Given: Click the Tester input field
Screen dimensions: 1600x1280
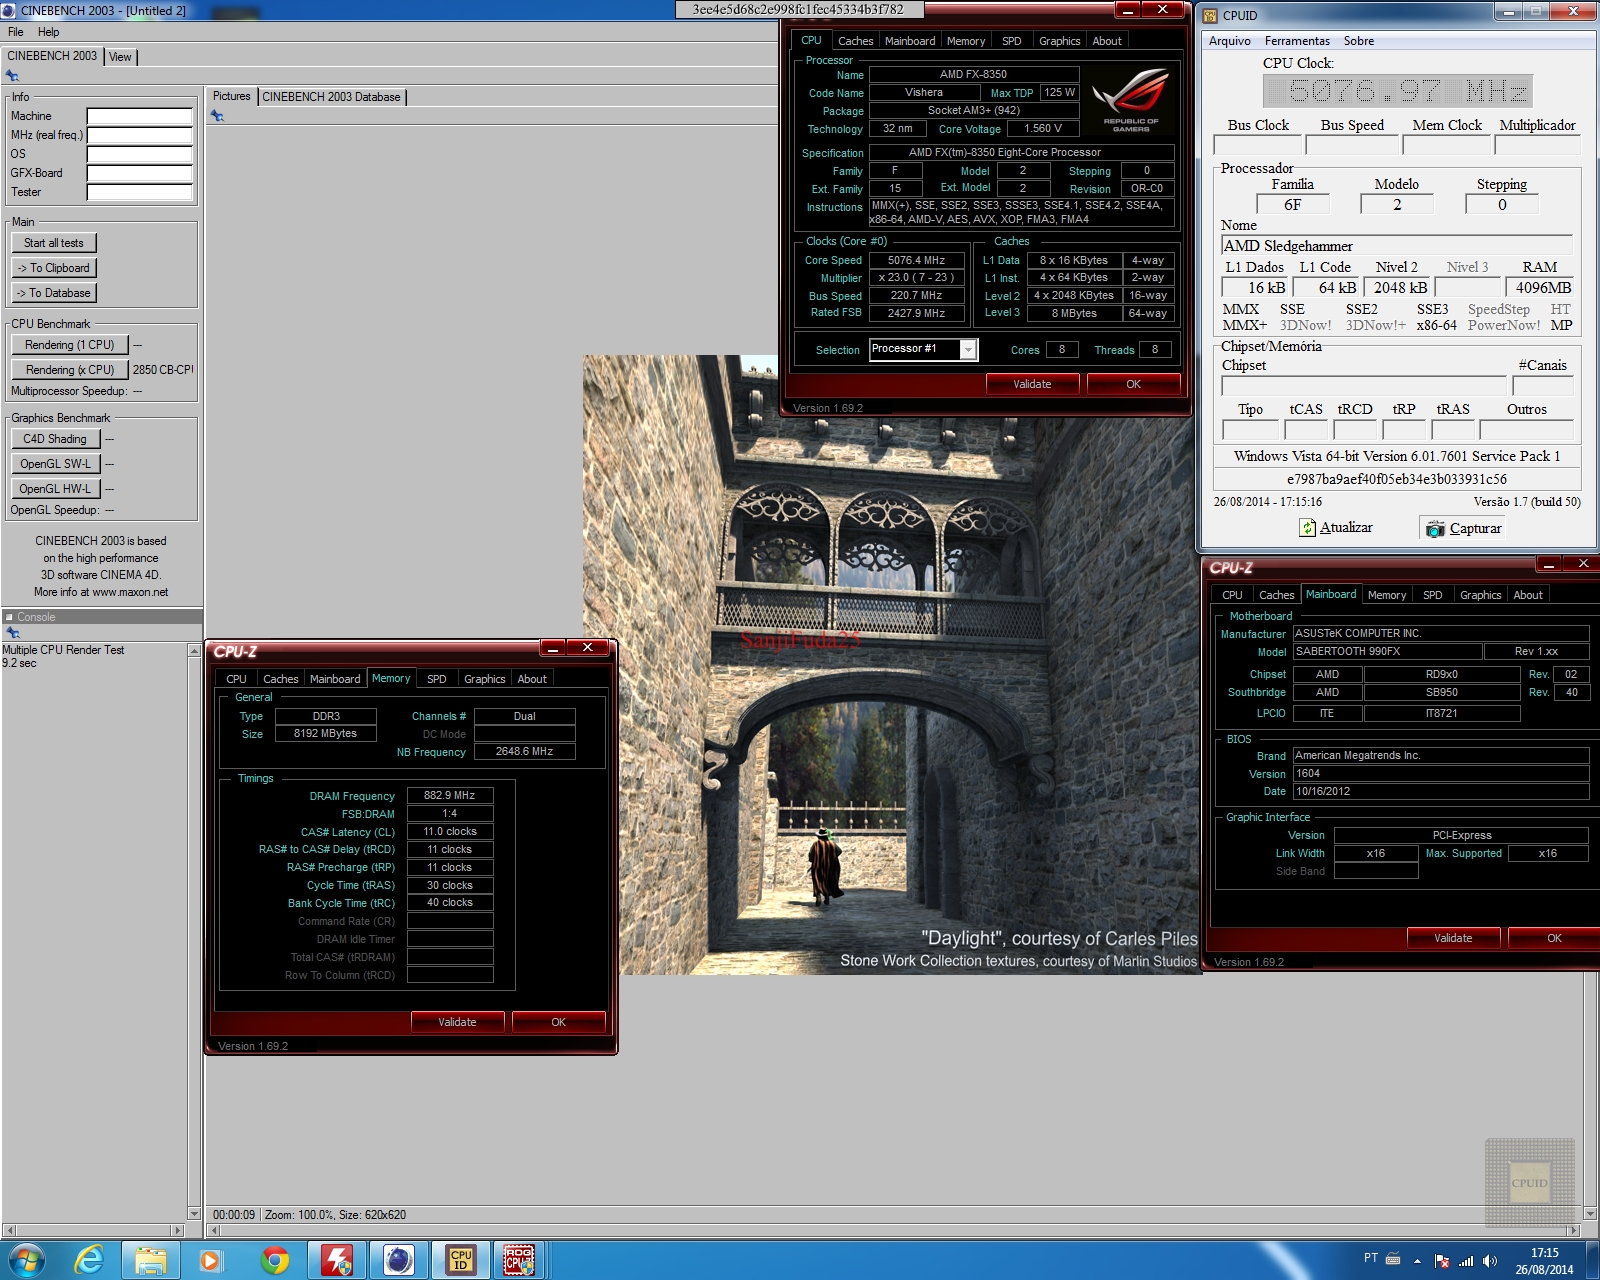Looking at the screenshot, I should 140,192.
